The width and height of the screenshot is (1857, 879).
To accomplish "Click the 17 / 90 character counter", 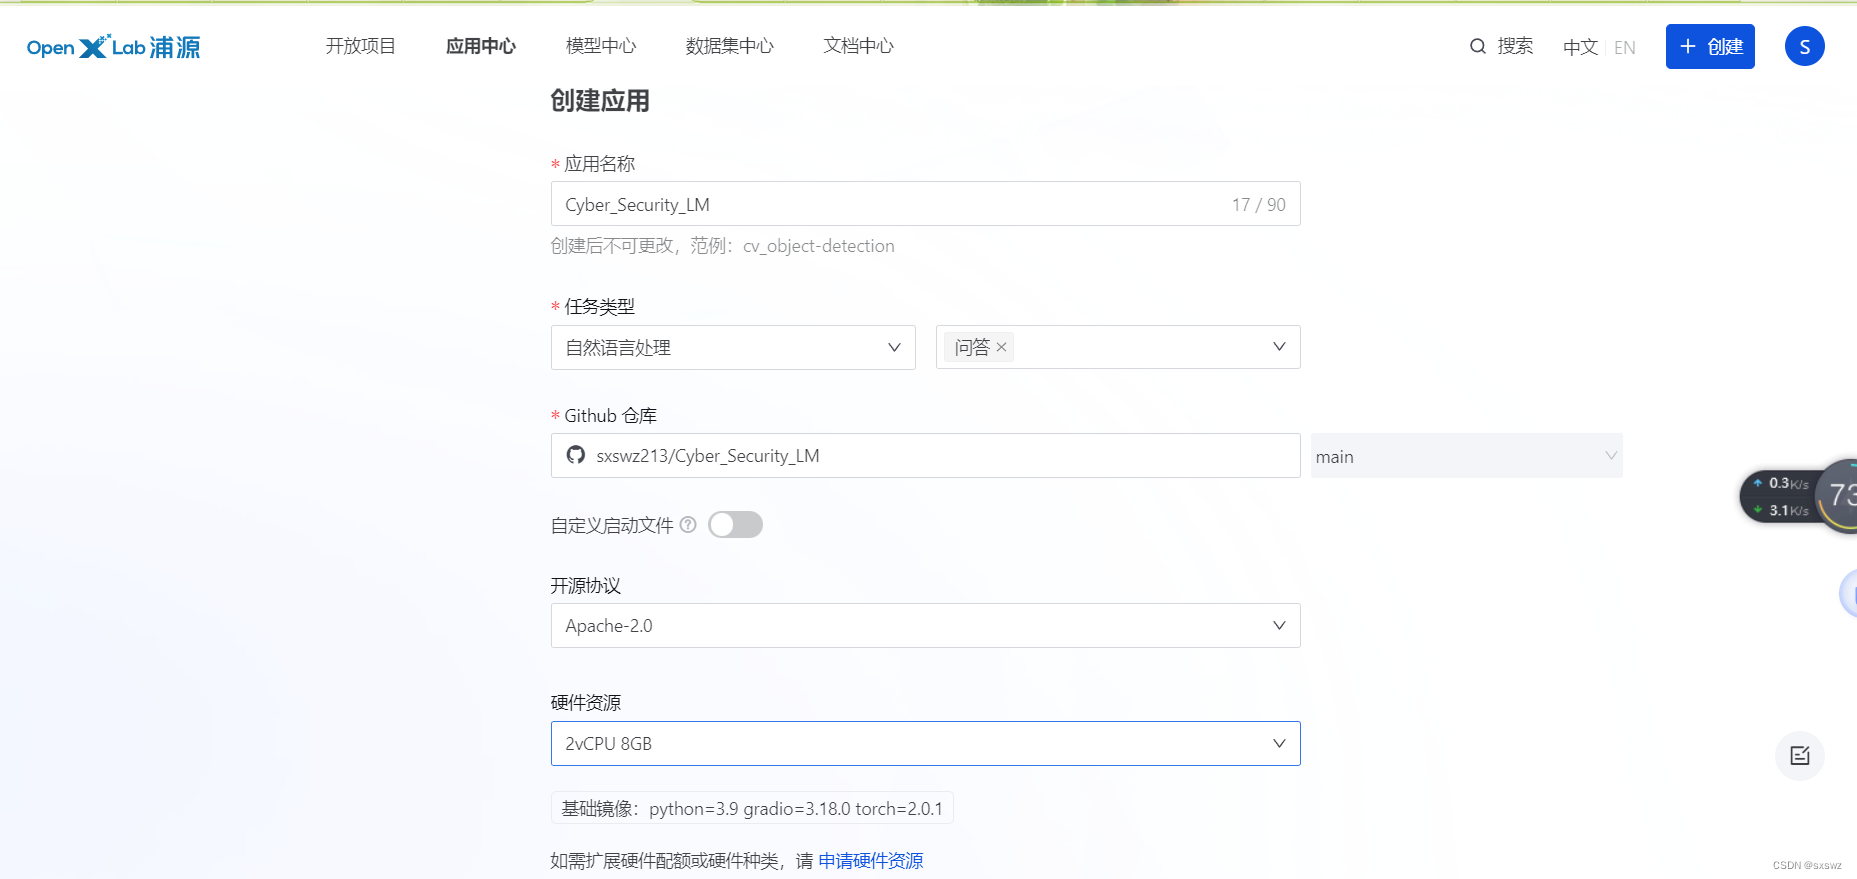I will pos(1258,204).
